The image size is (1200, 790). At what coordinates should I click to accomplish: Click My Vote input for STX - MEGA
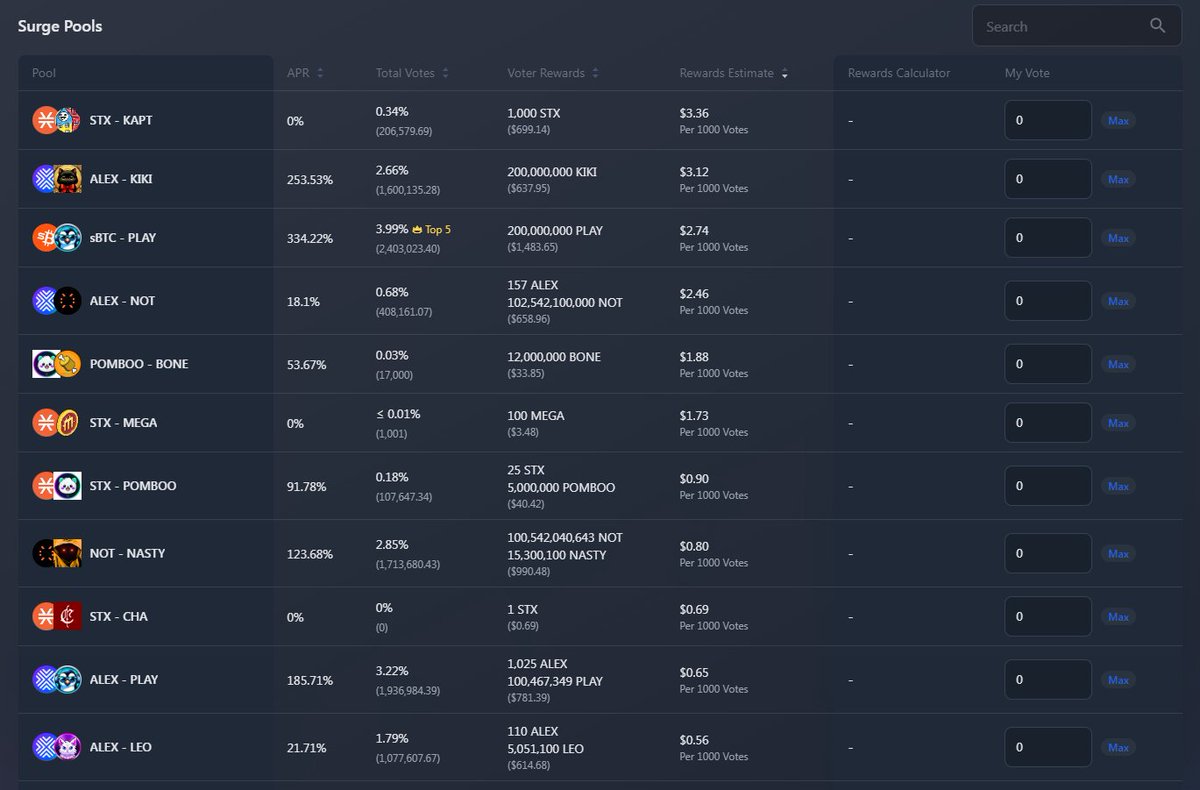(1048, 423)
